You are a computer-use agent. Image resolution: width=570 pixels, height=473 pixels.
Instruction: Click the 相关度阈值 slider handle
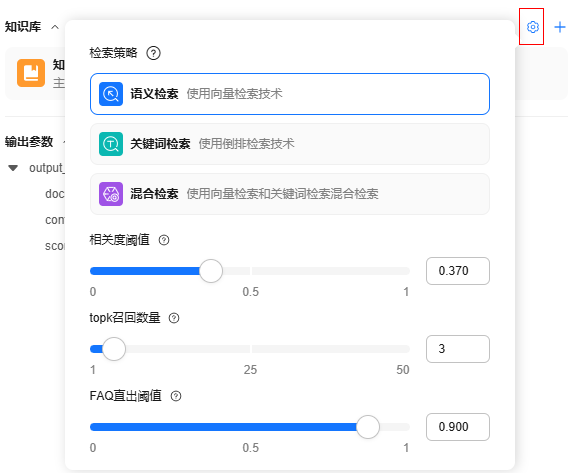point(211,271)
